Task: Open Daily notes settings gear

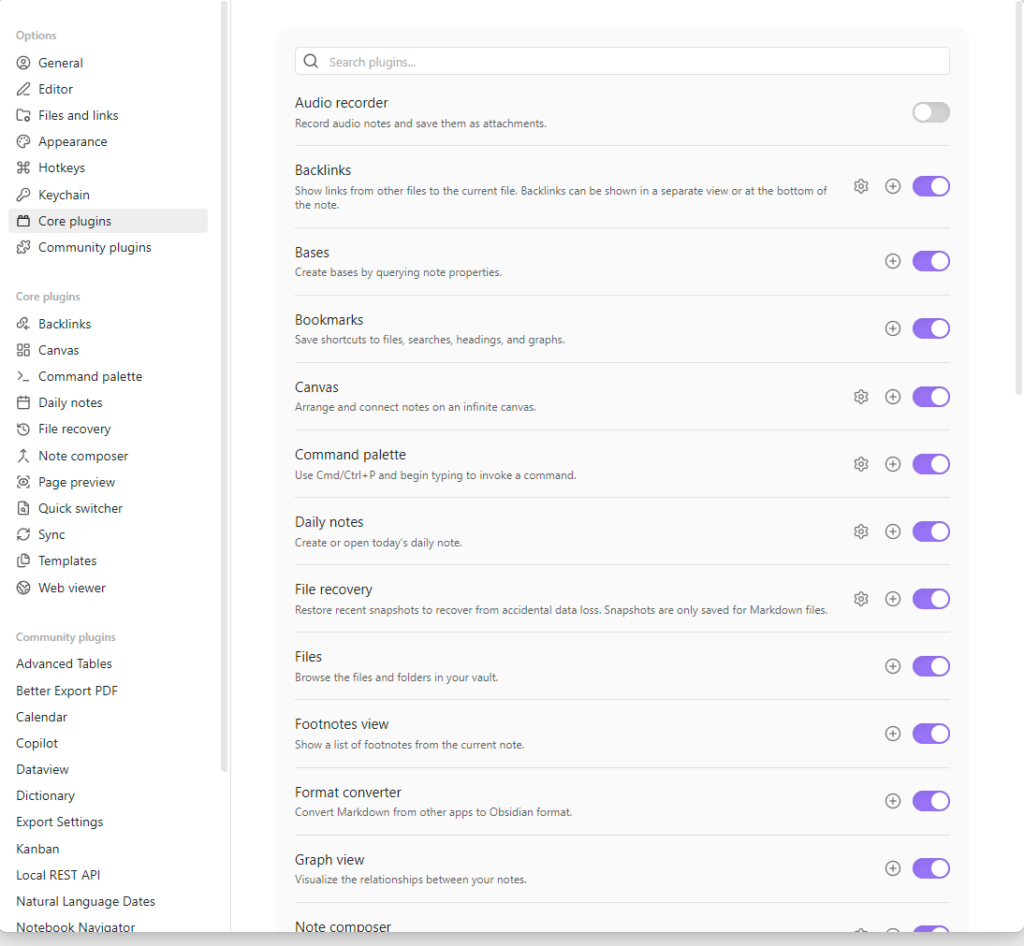Action: point(861,531)
